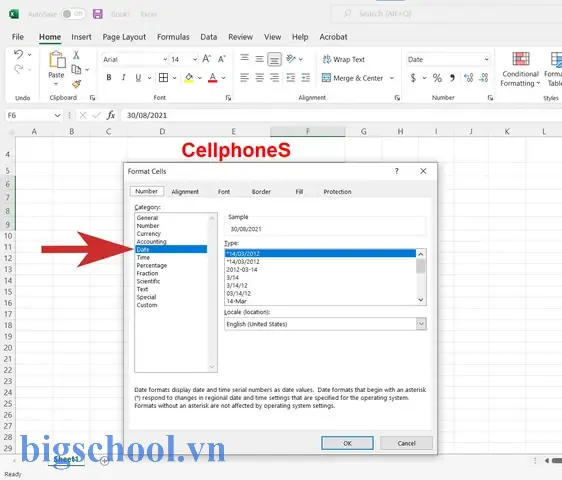Apply the Fill Color bucket
The width and height of the screenshot is (562, 480).
click(189, 77)
